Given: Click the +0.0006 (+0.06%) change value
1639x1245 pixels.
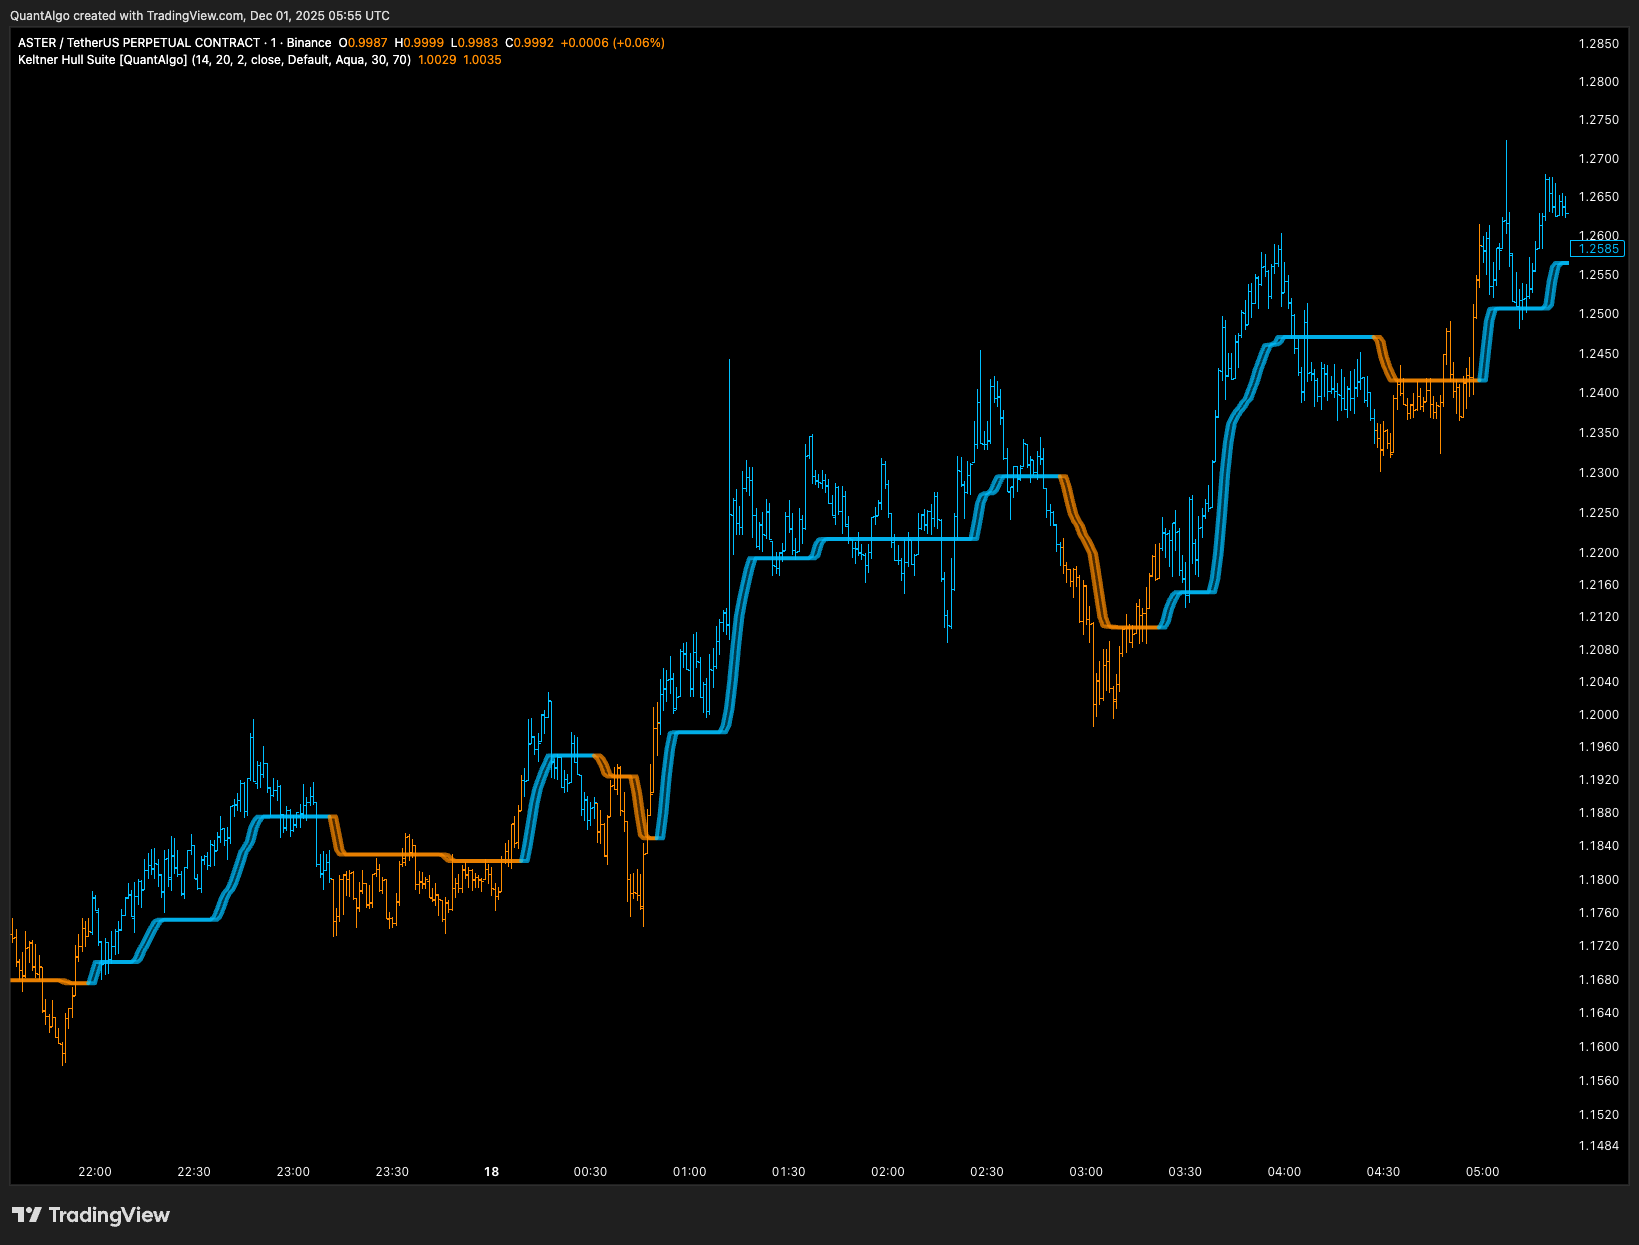Looking at the screenshot, I should (612, 43).
